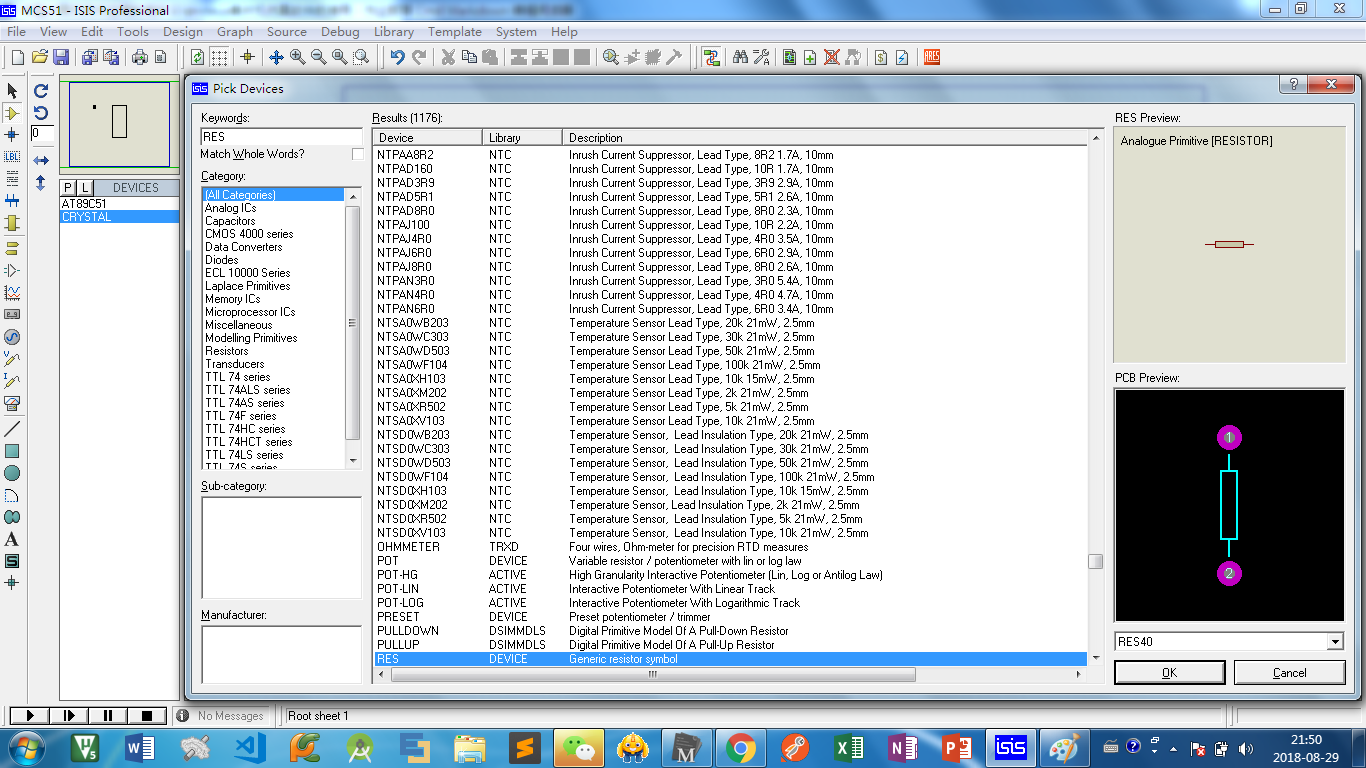This screenshot has height=768, width=1366.
Task: Rotate anti-clockwise using the rotation icon
Action: pos(41,113)
